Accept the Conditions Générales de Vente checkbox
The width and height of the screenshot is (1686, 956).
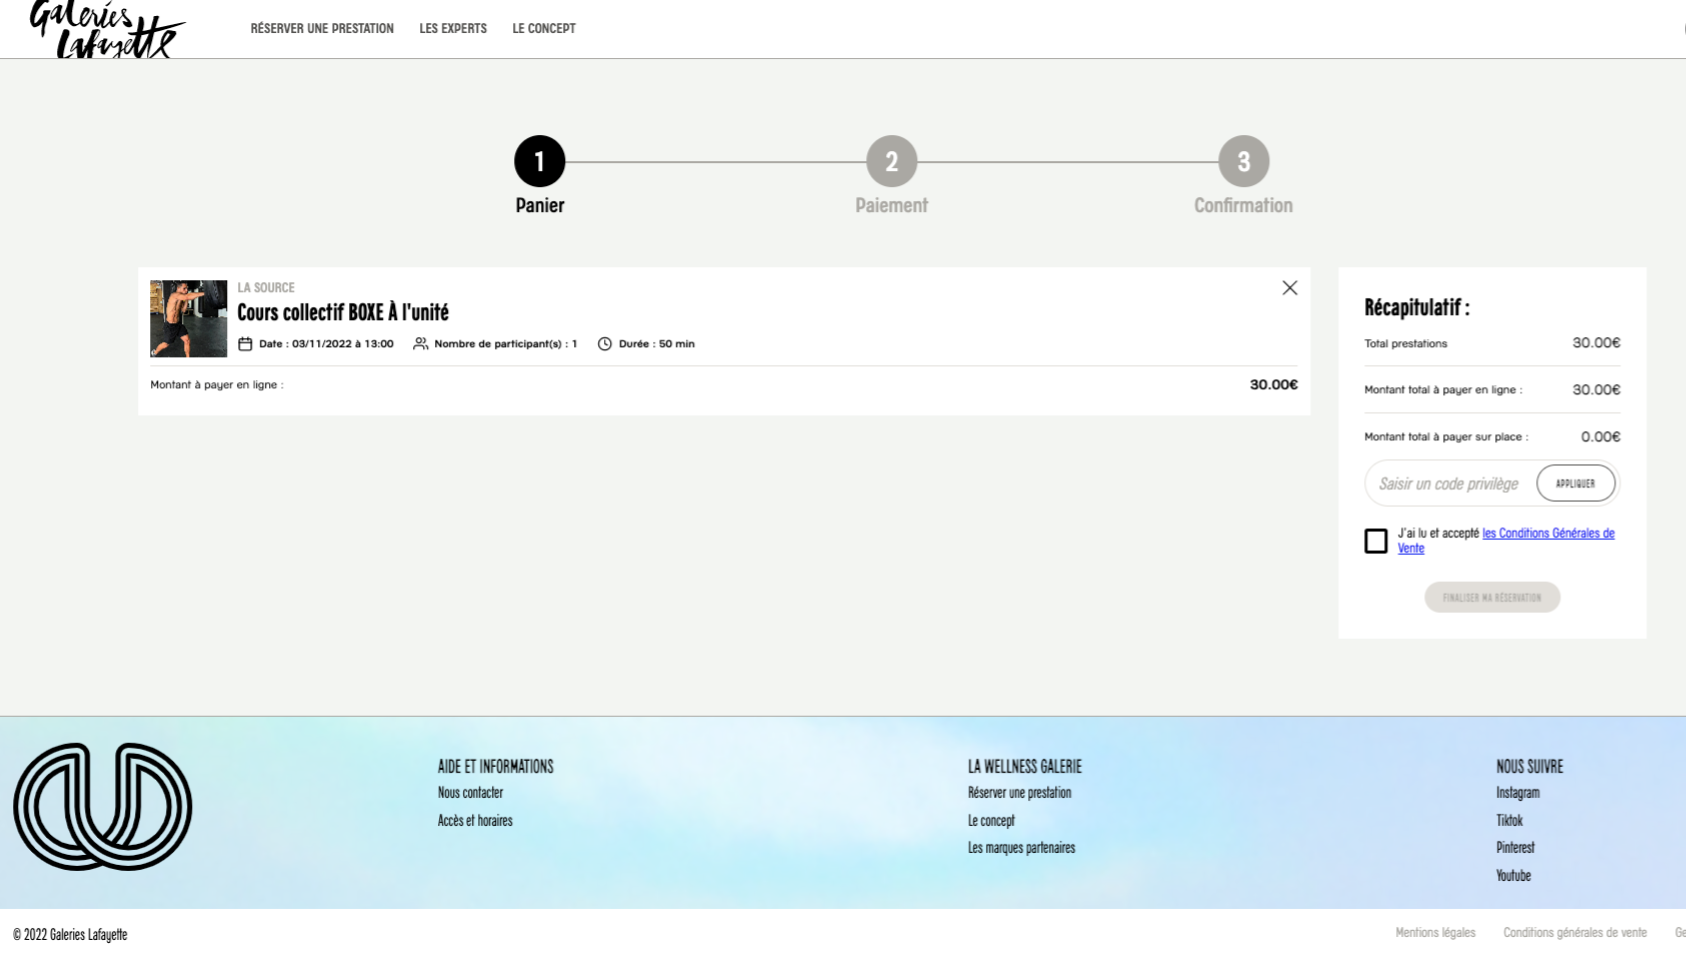click(x=1376, y=541)
